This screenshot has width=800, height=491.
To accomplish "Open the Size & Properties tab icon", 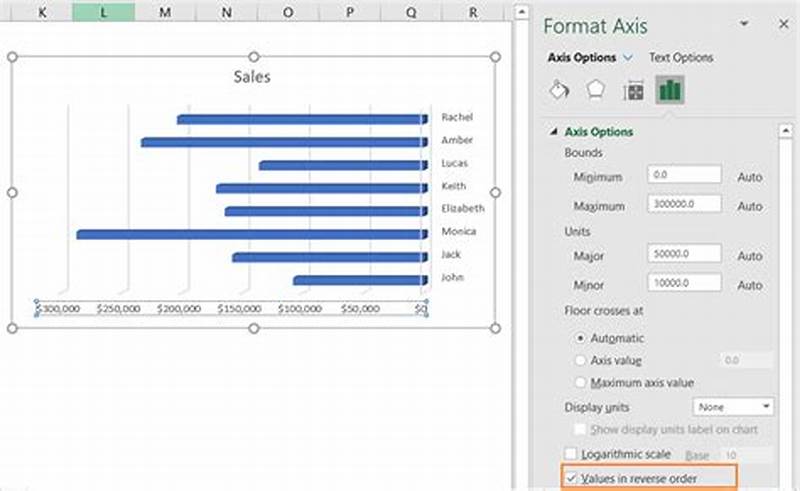I will (633, 91).
